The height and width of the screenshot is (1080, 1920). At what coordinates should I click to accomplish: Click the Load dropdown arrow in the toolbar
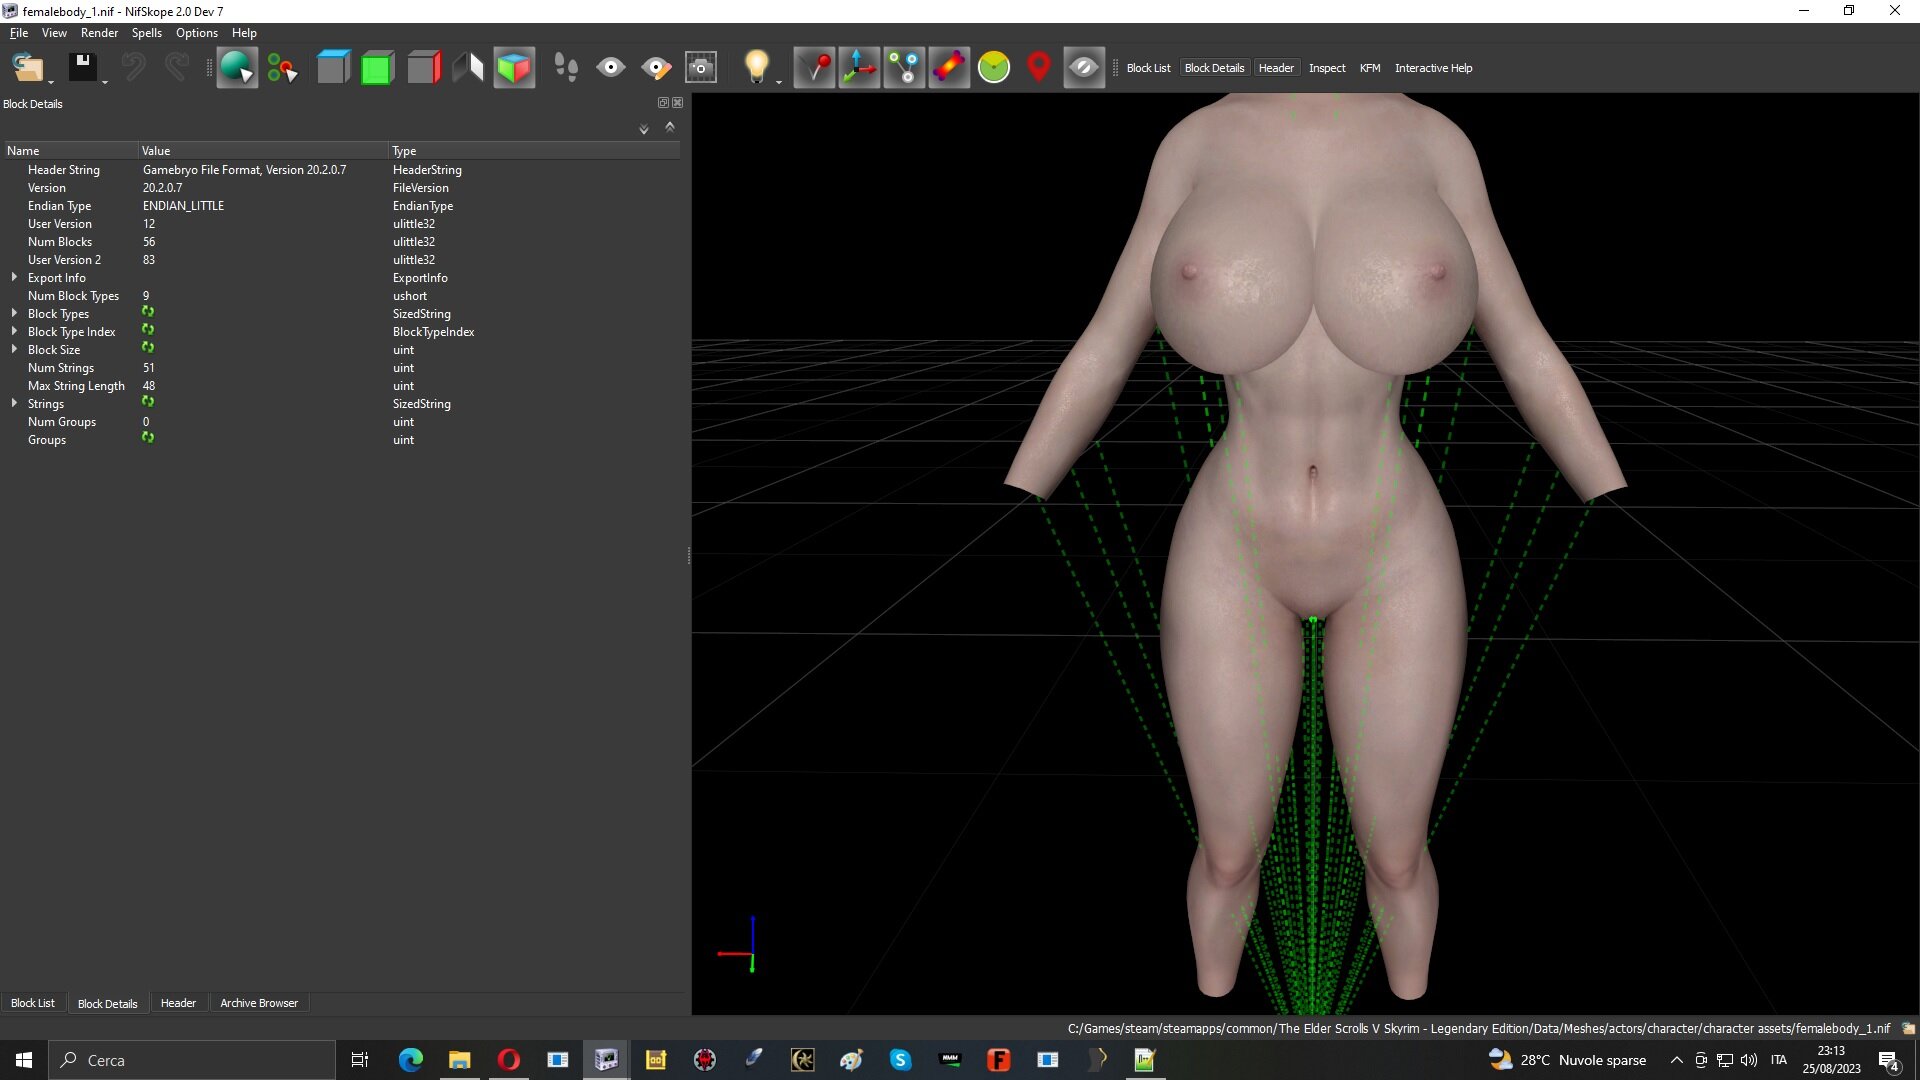[51, 82]
